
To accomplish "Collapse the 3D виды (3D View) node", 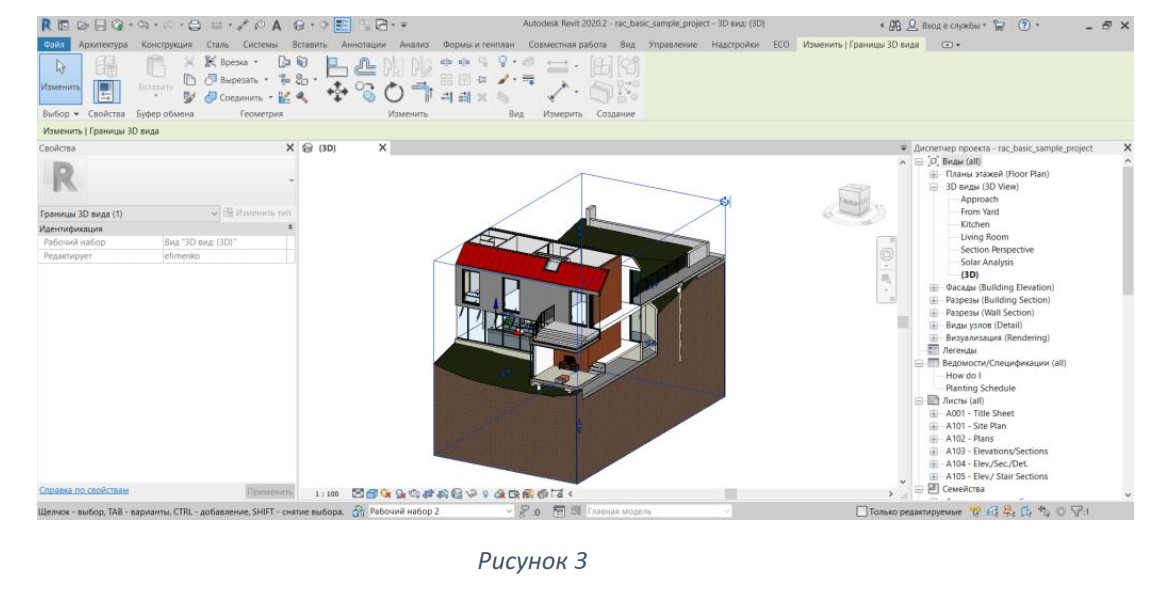I will [x=934, y=187].
